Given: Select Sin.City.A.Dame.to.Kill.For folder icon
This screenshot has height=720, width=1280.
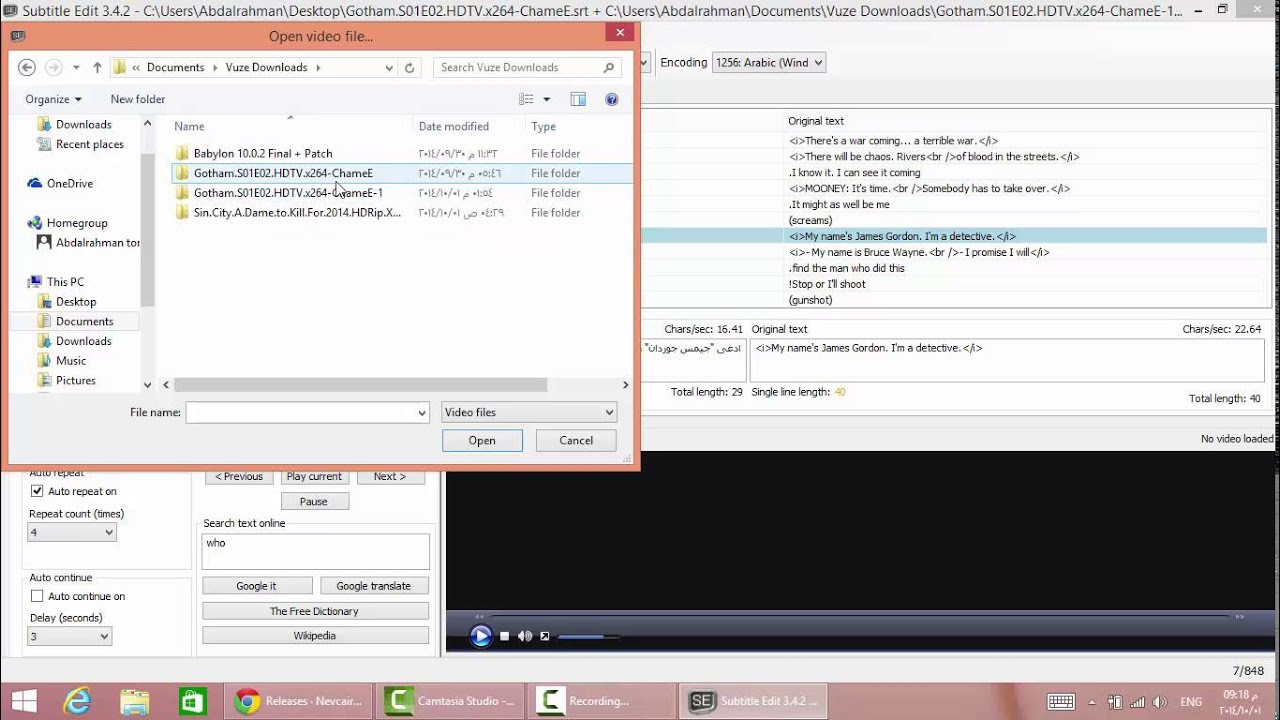Looking at the screenshot, I should click(x=182, y=212).
